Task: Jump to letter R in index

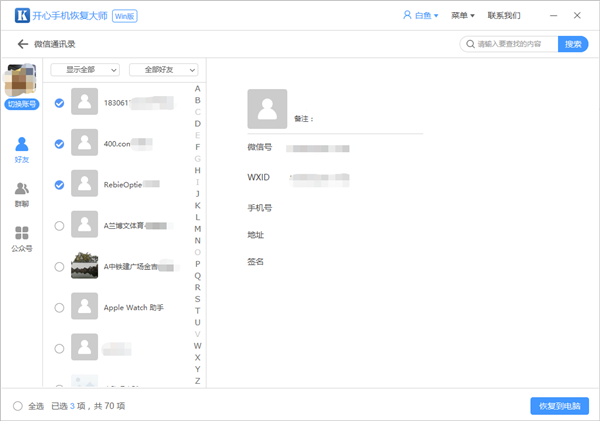Action: tap(197, 287)
